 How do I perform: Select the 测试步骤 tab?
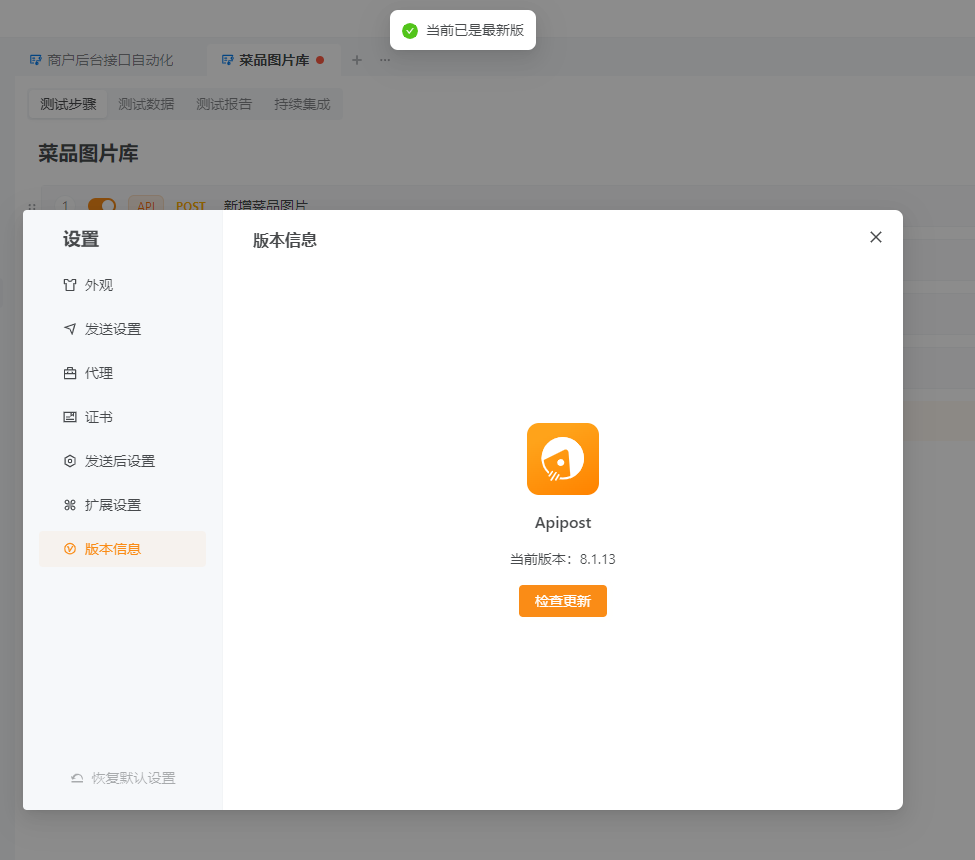click(x=68, y=104)
